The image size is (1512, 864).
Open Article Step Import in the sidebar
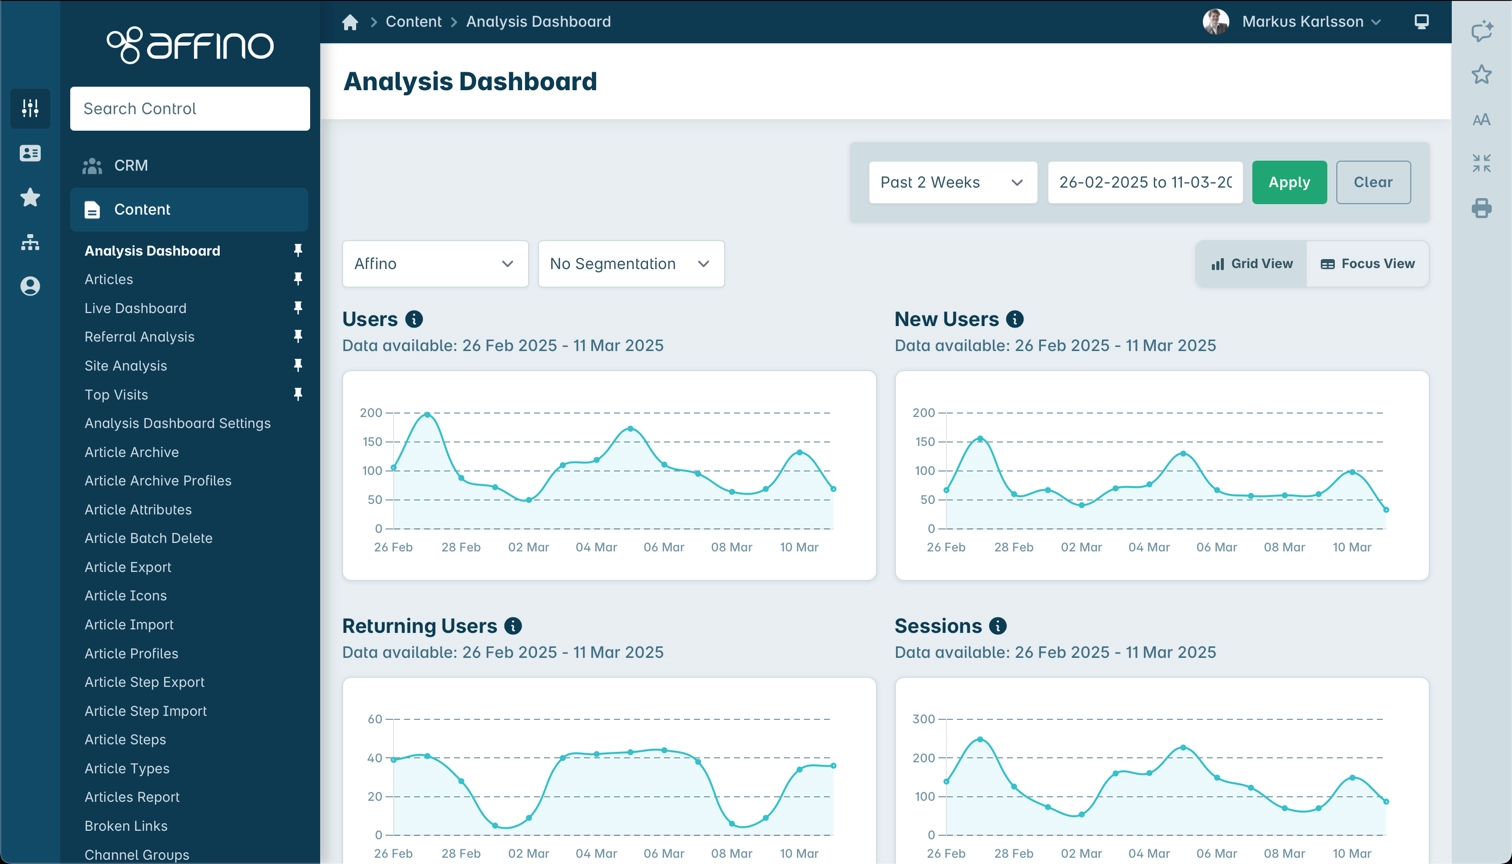tap(145, 711)
